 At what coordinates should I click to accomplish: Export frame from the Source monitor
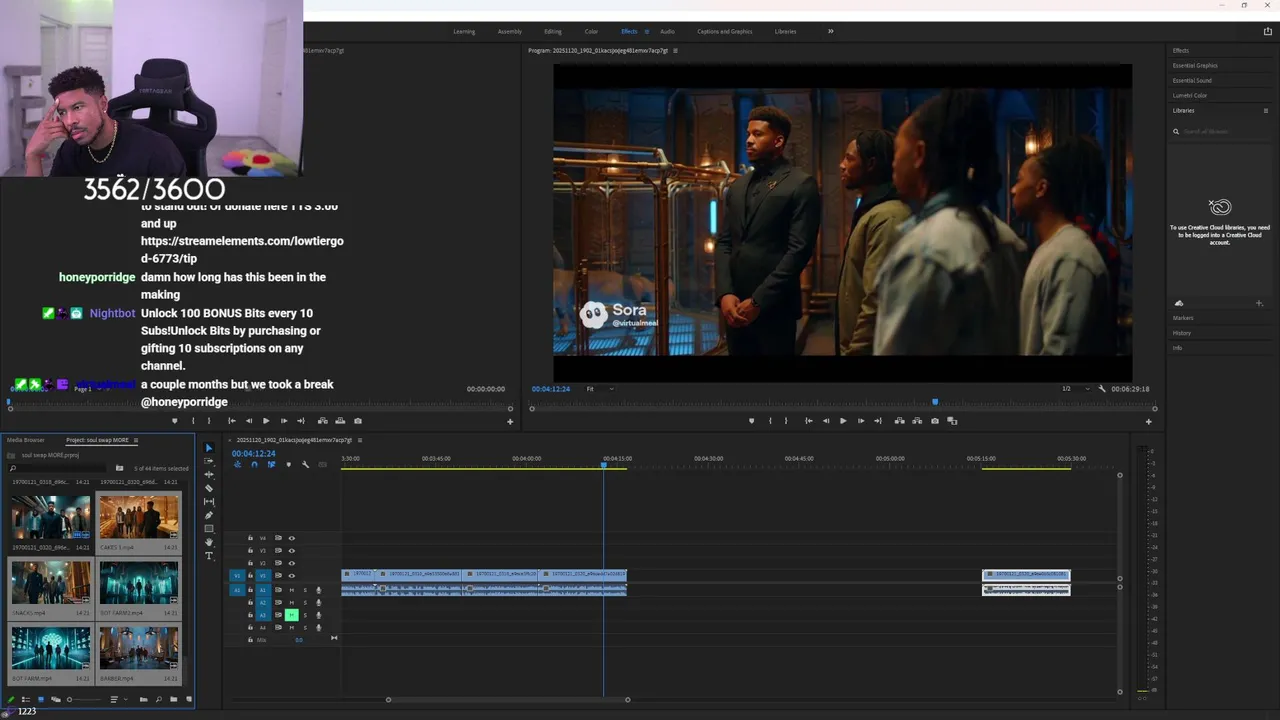(x=358, y=421)
